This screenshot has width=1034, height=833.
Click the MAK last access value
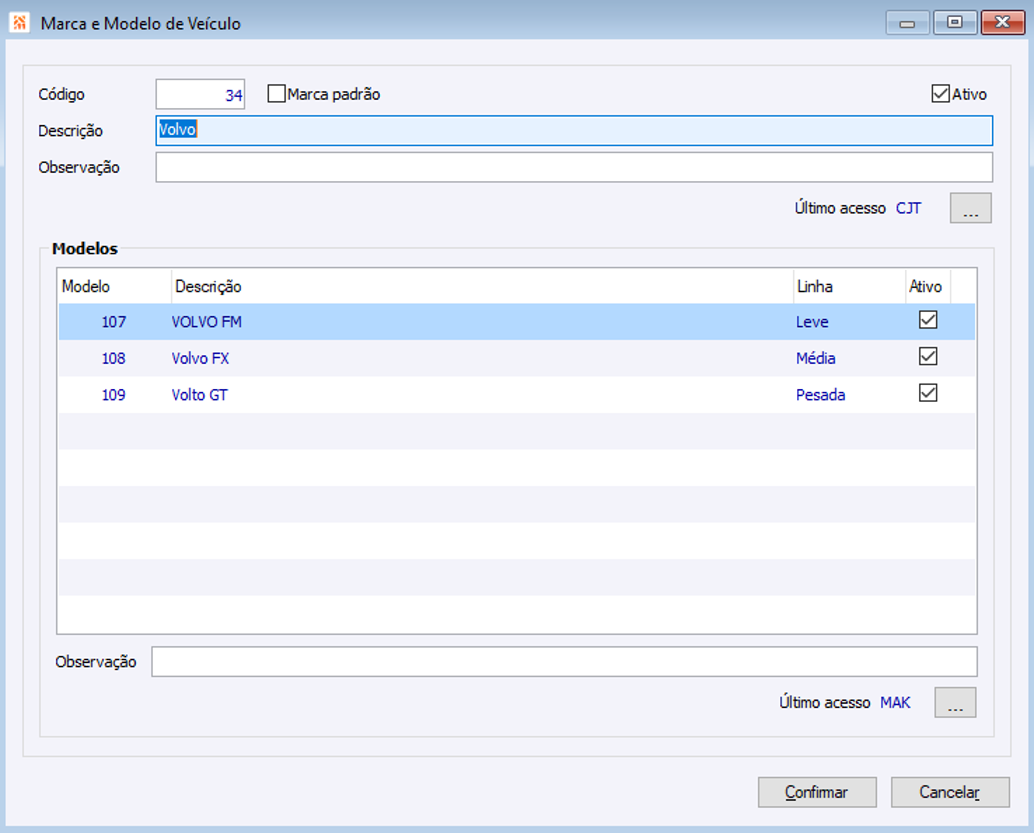pyautogui.click(x=895, y=702)
